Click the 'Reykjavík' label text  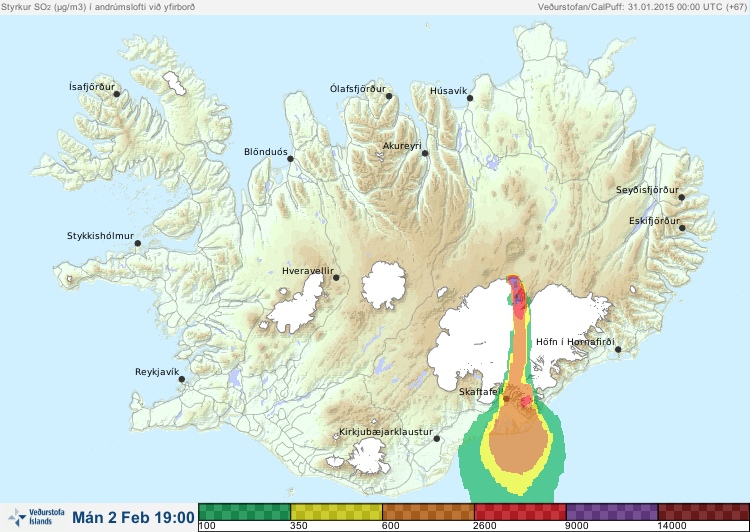(157, 372)
